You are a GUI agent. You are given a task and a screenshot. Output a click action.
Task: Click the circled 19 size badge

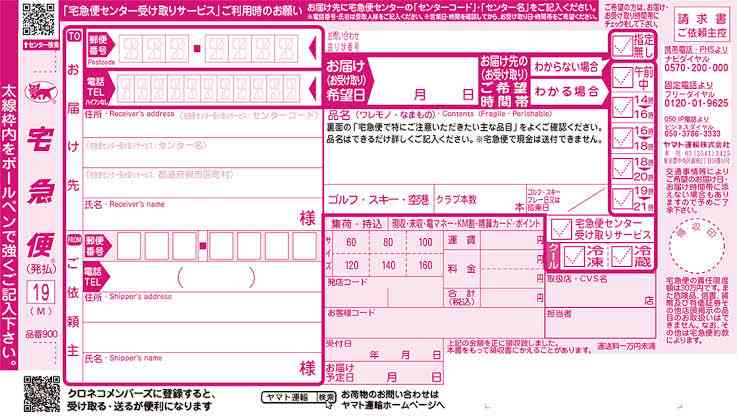tap(36, 293)
